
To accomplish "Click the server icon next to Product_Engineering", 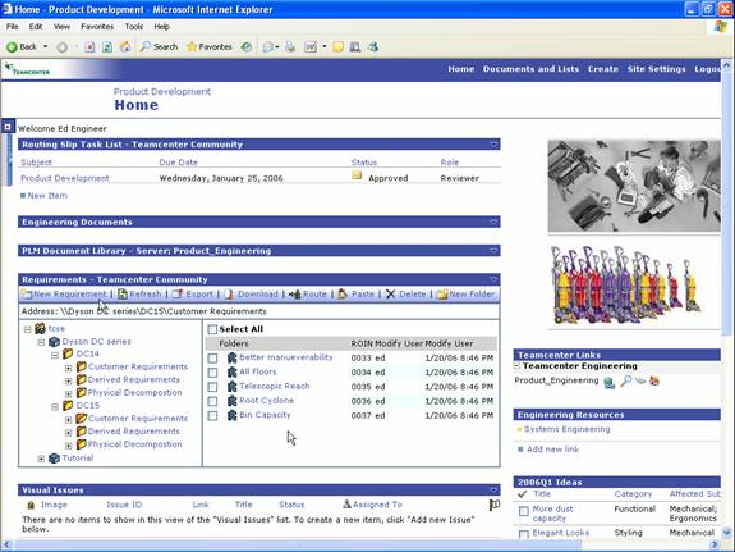I will pos(609,382).
